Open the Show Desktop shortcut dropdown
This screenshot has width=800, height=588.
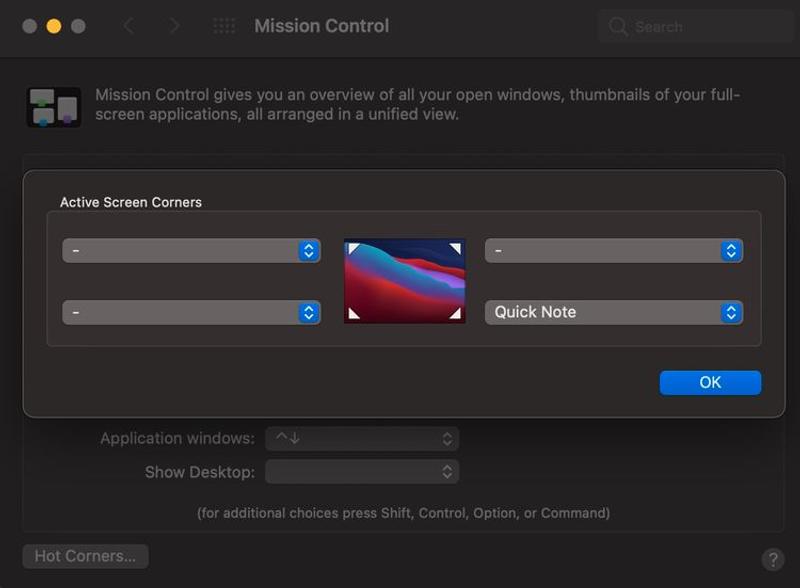(x=362, y=471)
